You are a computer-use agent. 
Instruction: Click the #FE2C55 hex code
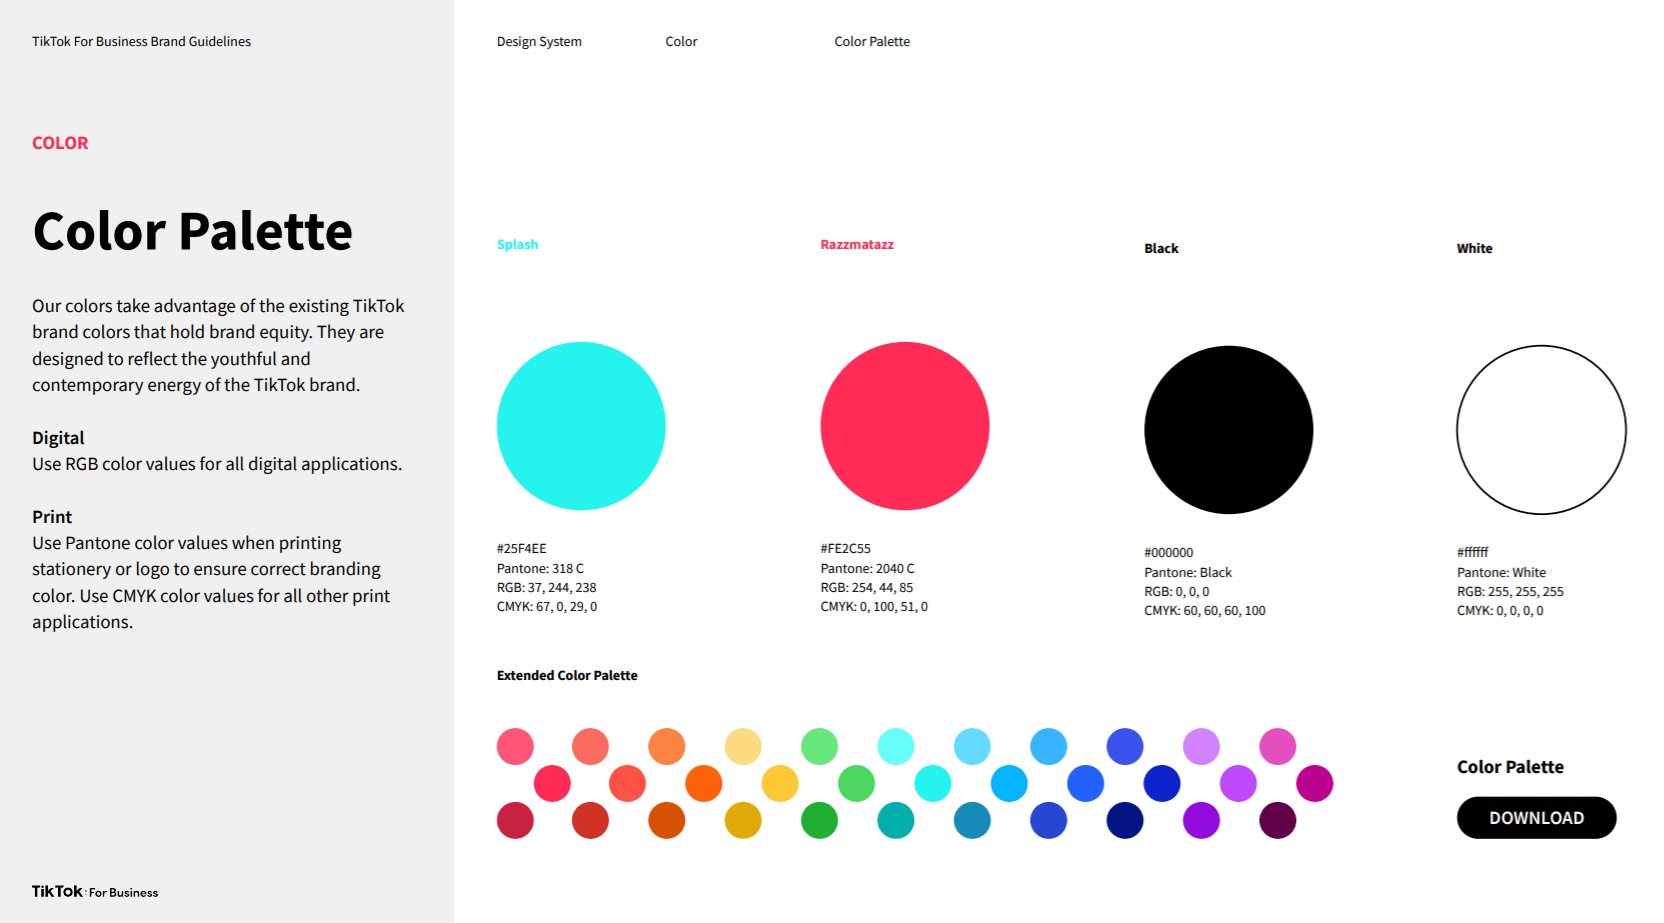click(x=846, y=549)
